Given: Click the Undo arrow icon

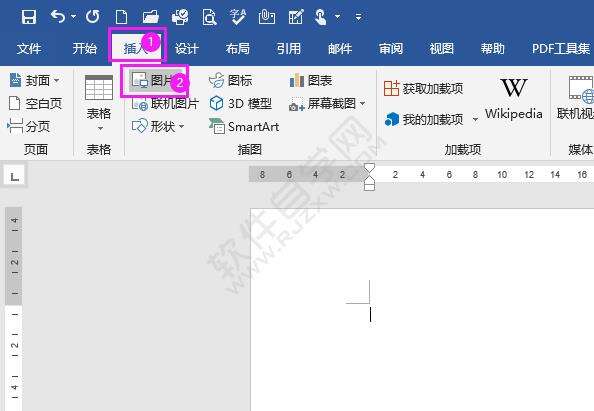Looking at the screenshot, I should point(58,17).
